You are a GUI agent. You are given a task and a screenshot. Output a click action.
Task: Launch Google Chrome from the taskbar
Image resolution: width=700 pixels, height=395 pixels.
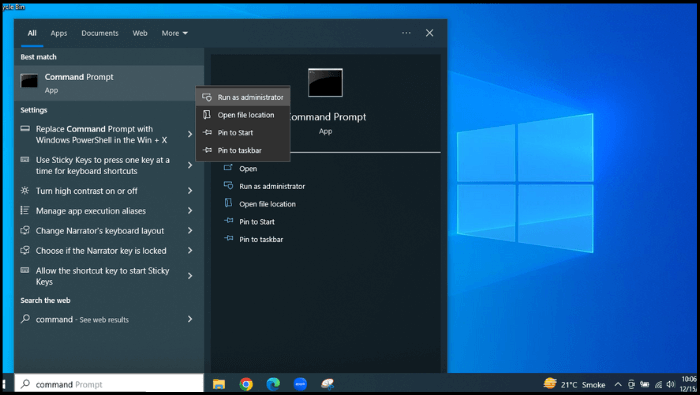246,384
